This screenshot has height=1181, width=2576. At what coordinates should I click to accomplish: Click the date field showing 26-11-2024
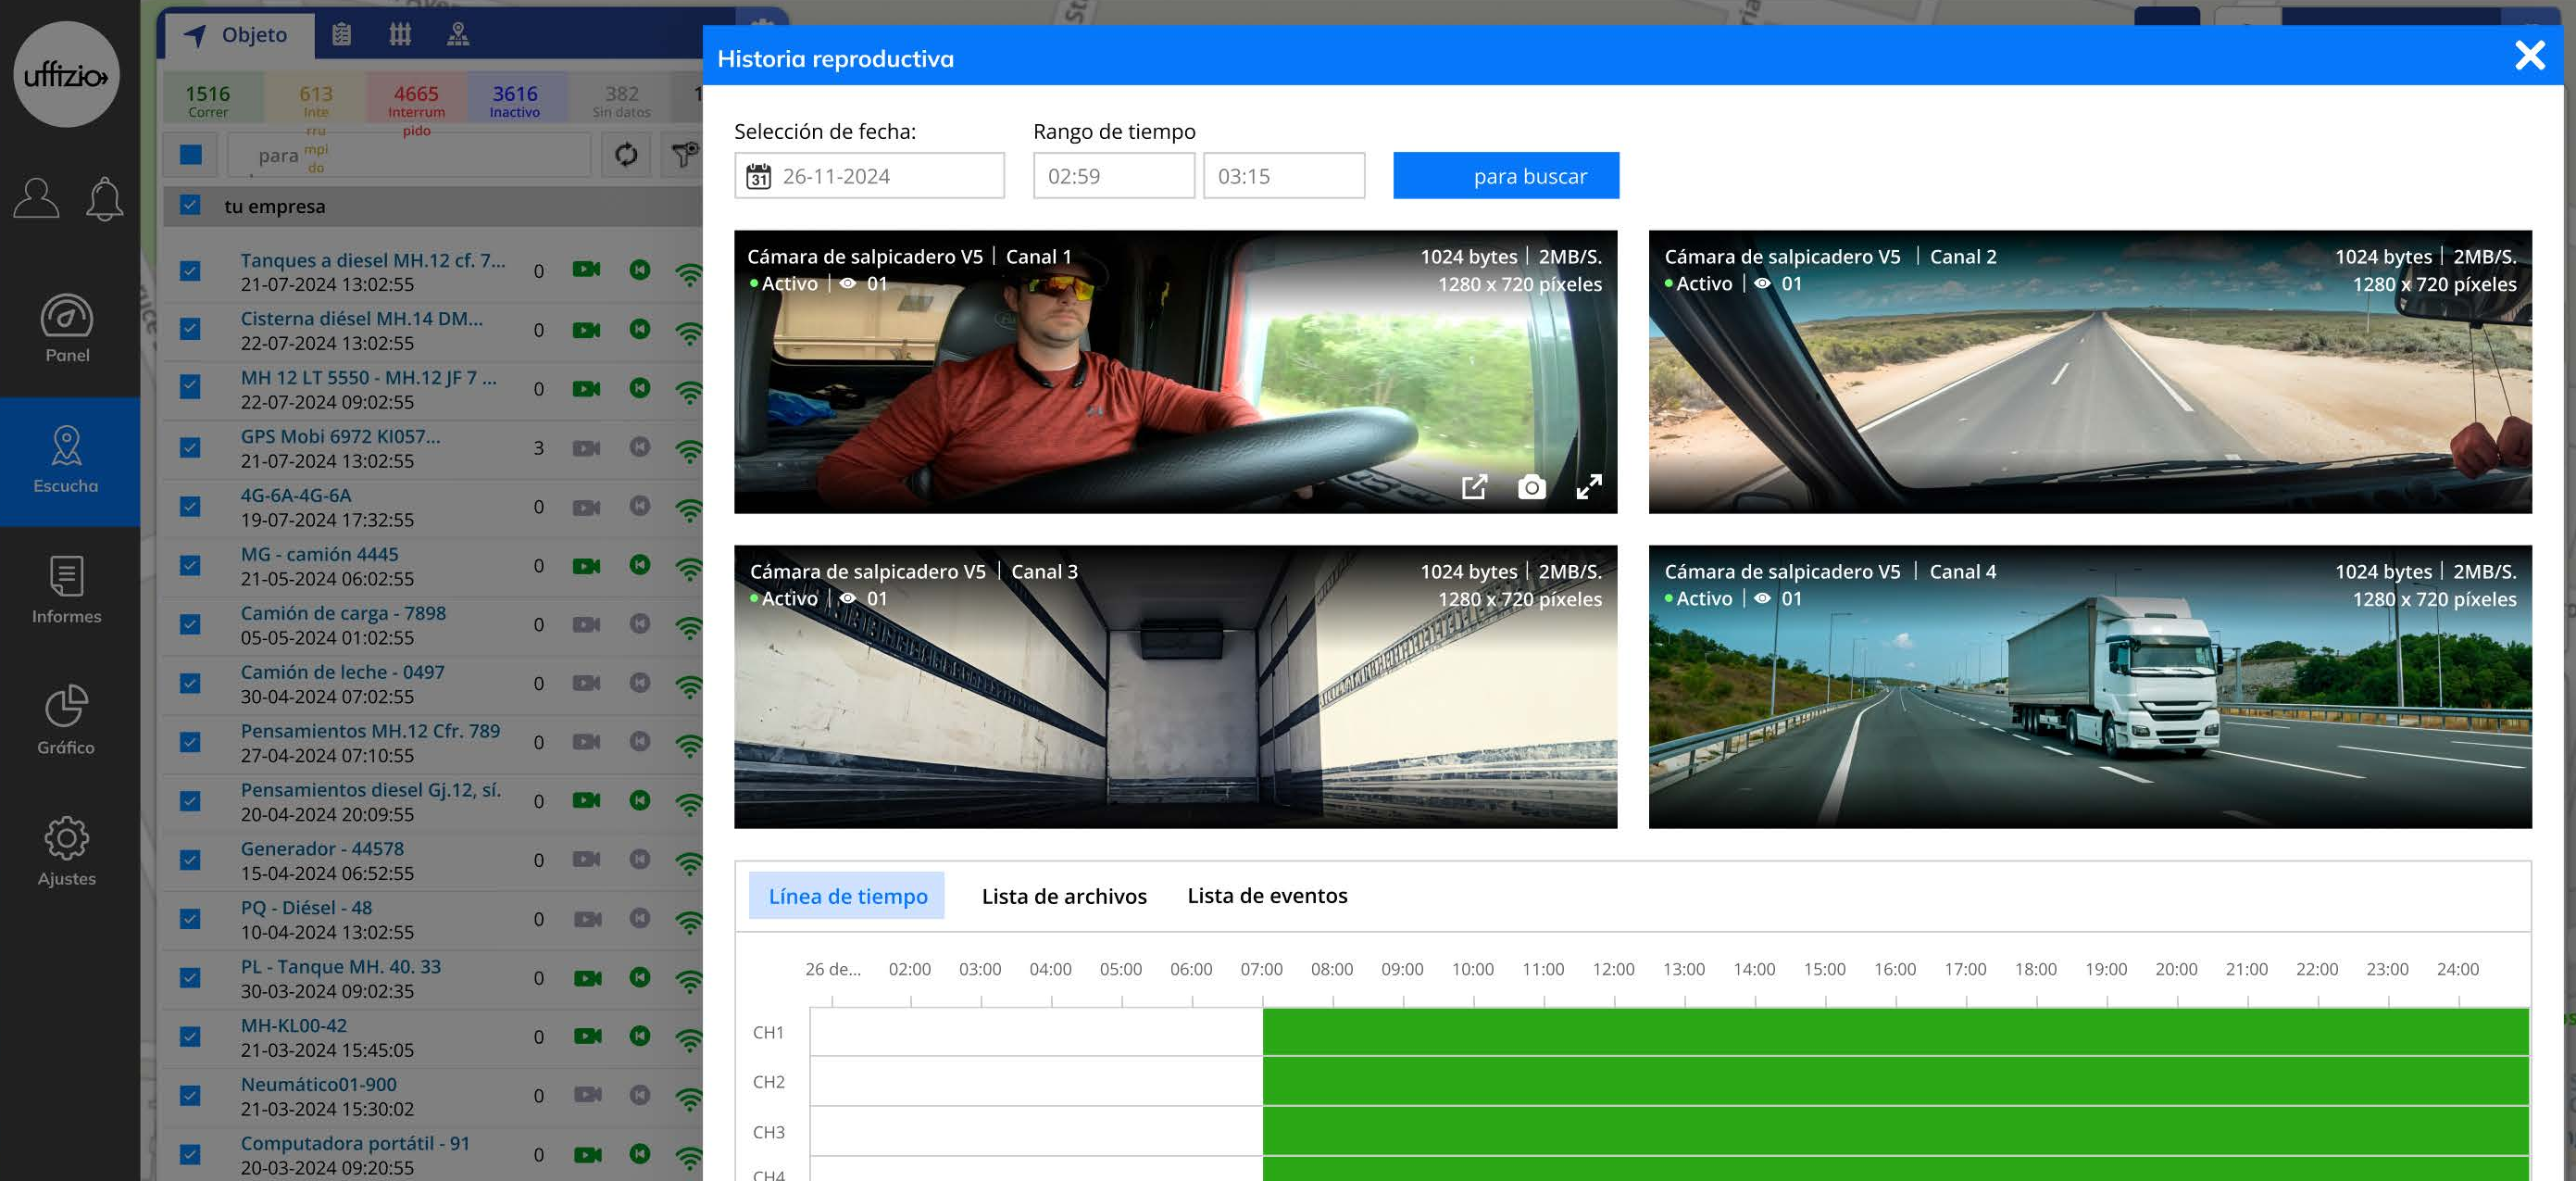pos(869,176)
